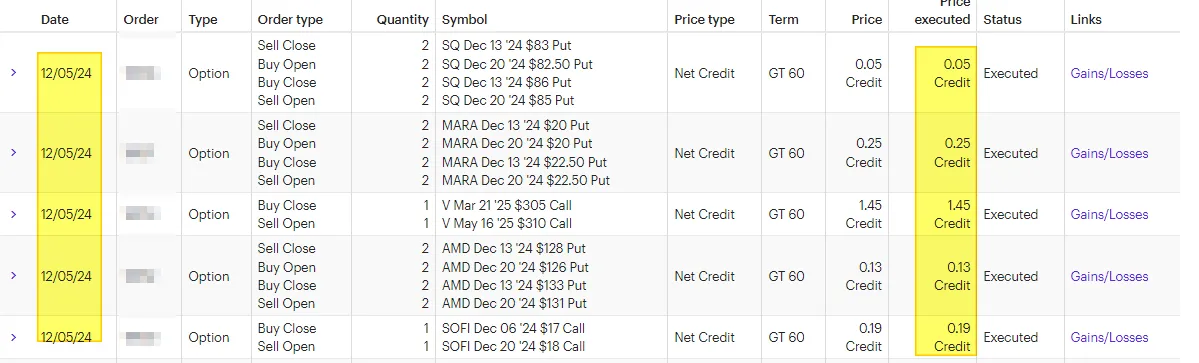Expand the SQ options order row
Screen dimensions: 1199x363
(x=13, y=73)
